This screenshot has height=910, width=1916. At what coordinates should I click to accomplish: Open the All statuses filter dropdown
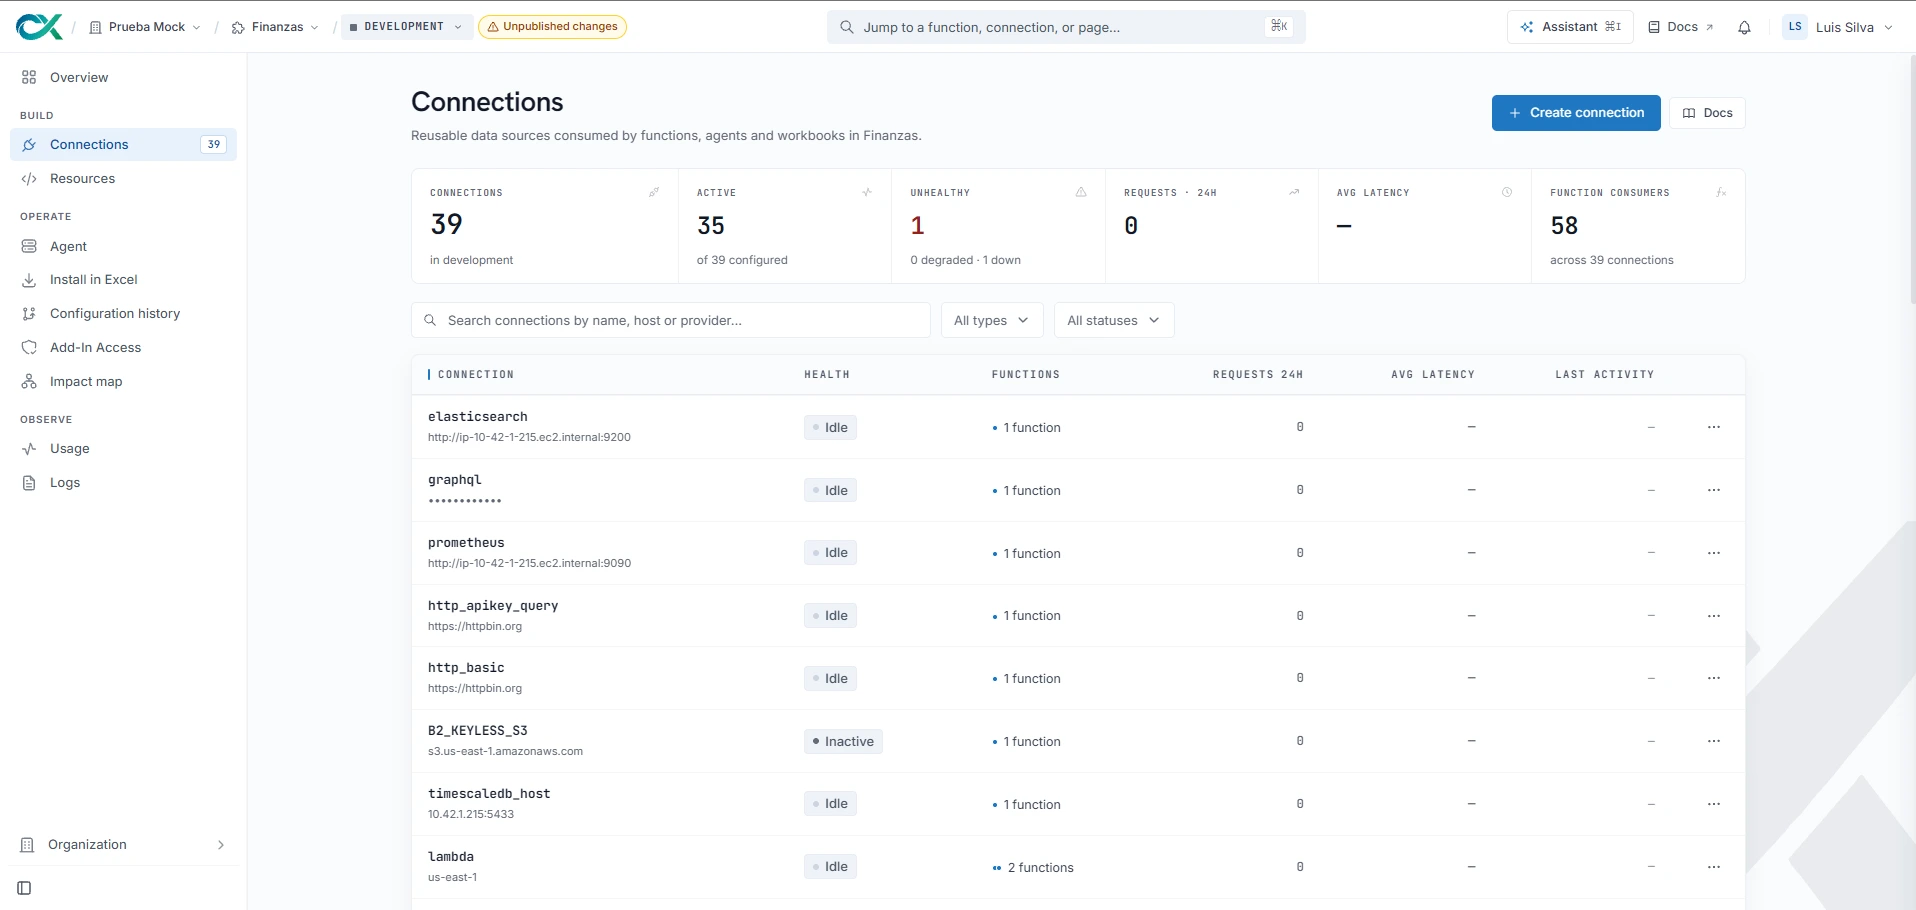point(1114,320)
